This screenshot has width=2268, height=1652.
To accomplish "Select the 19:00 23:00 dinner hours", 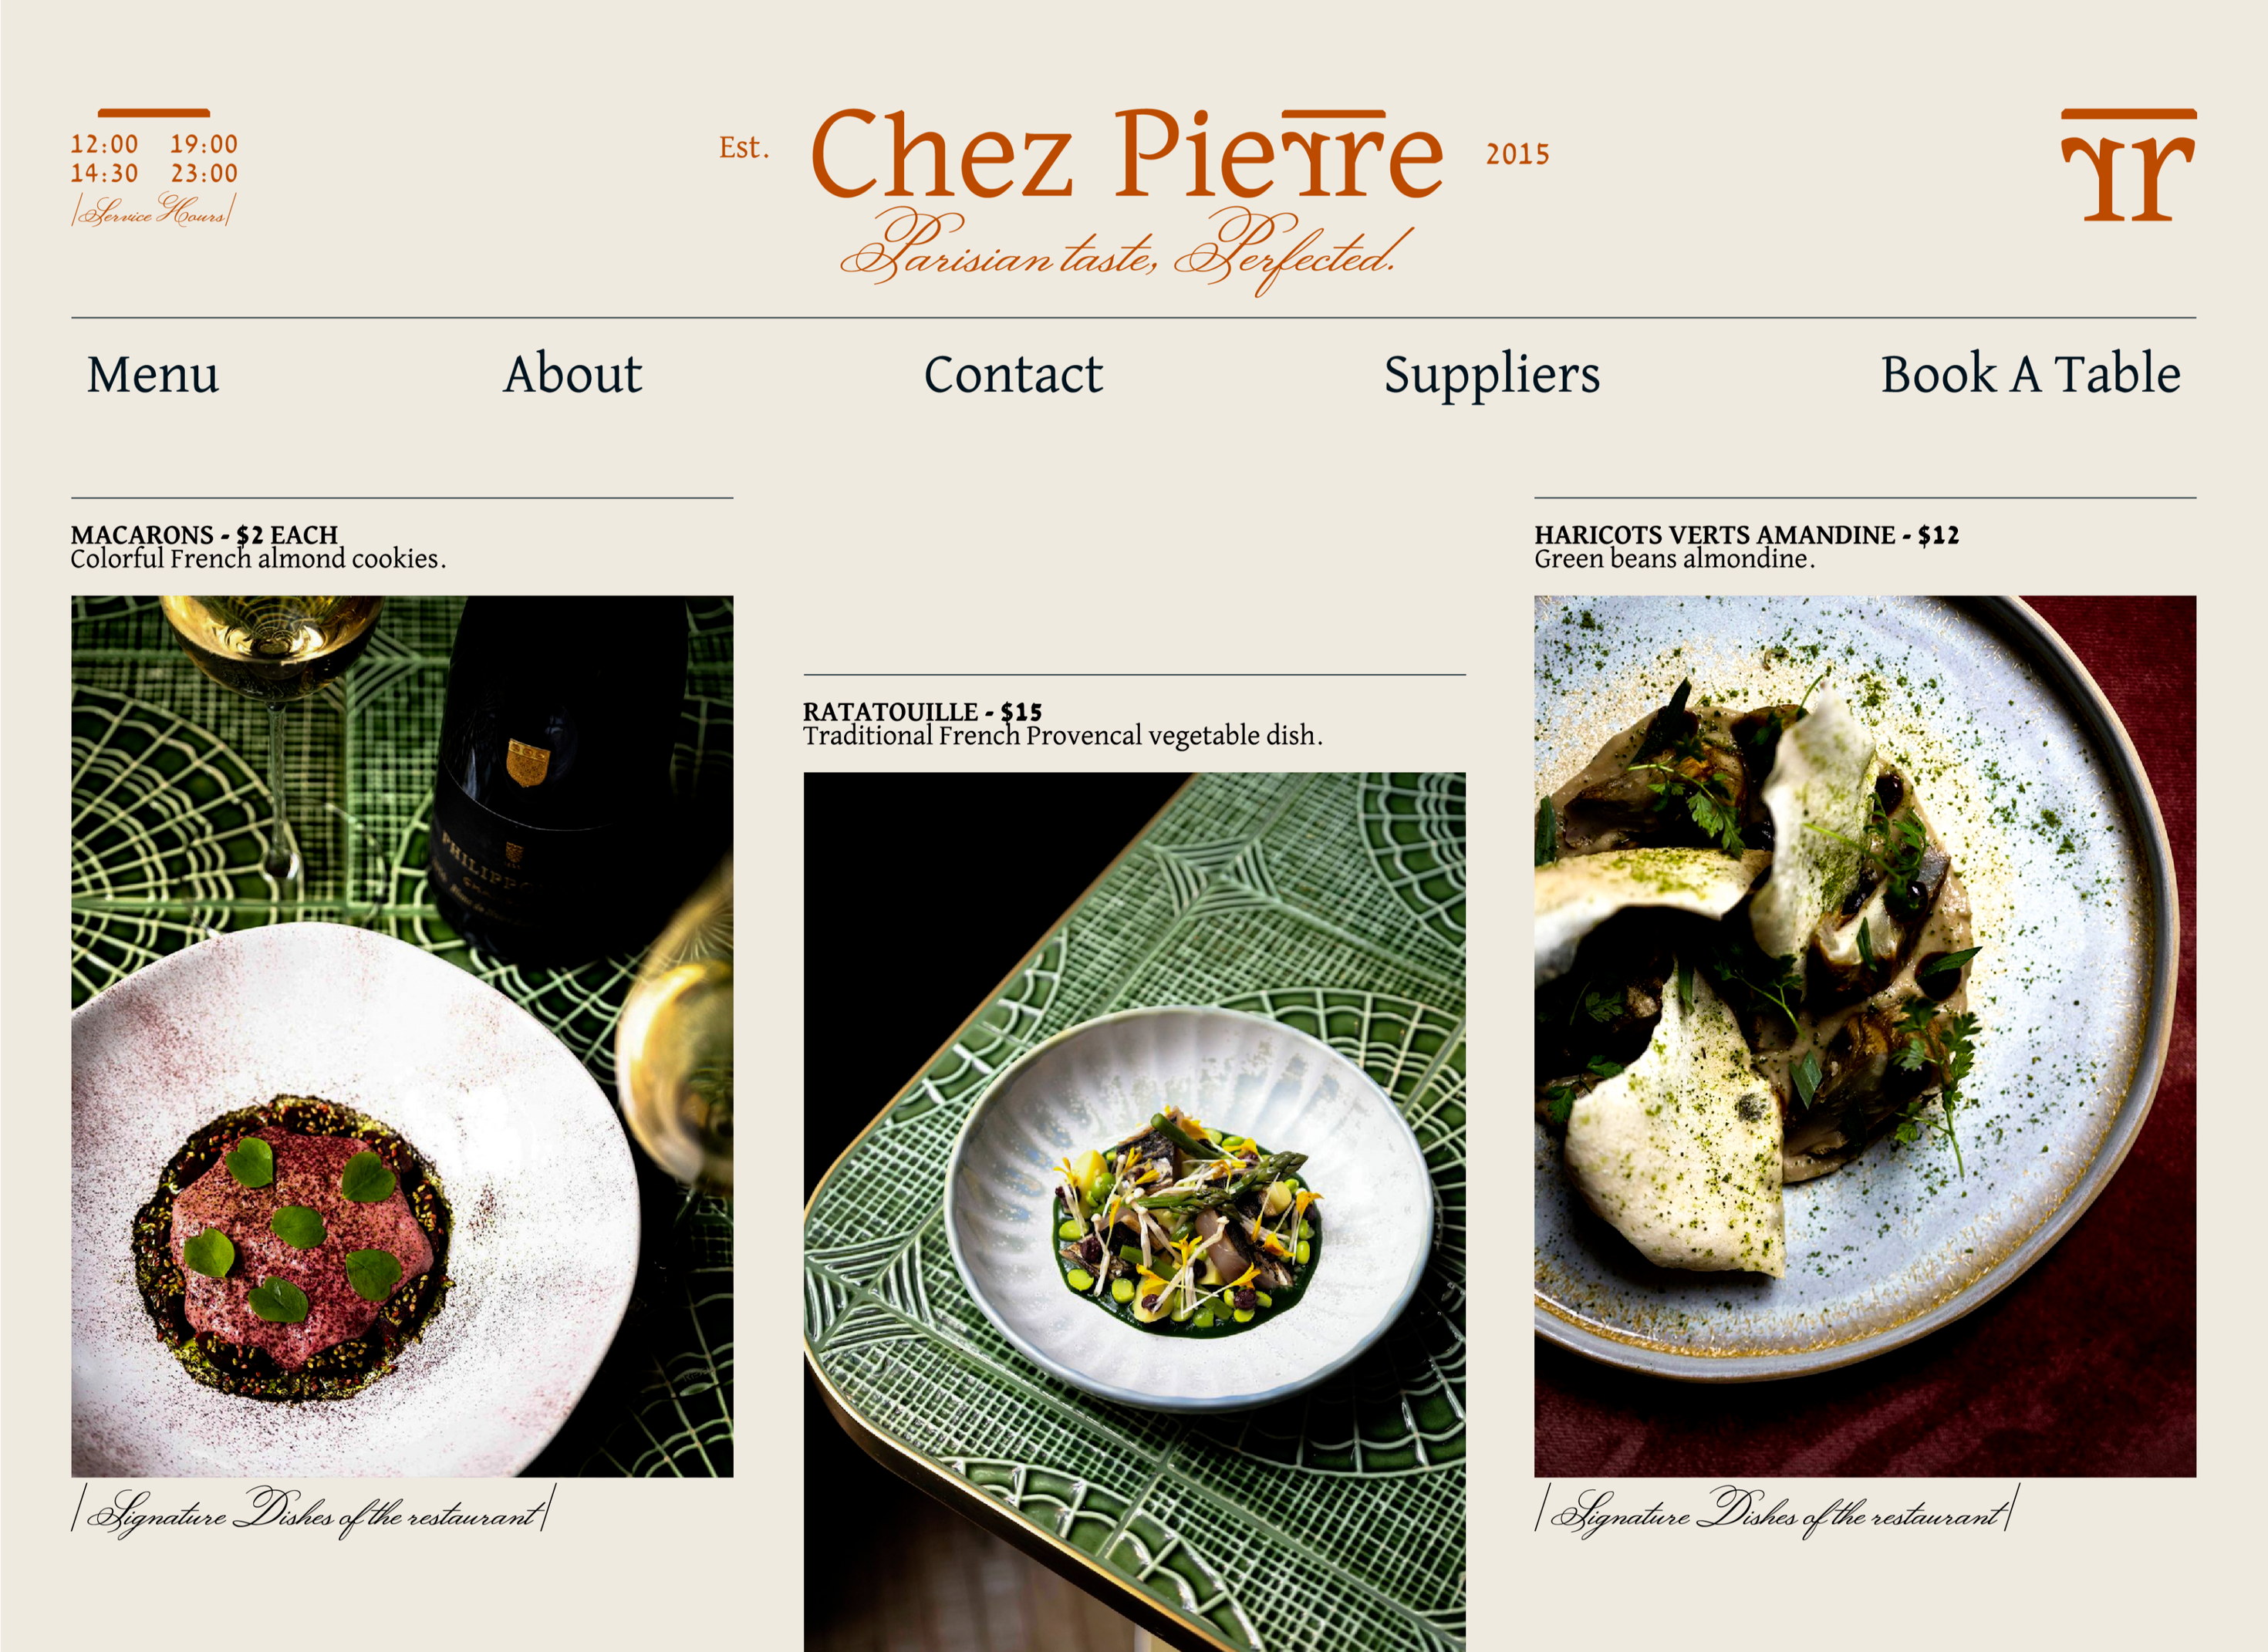I will [204, 159].
